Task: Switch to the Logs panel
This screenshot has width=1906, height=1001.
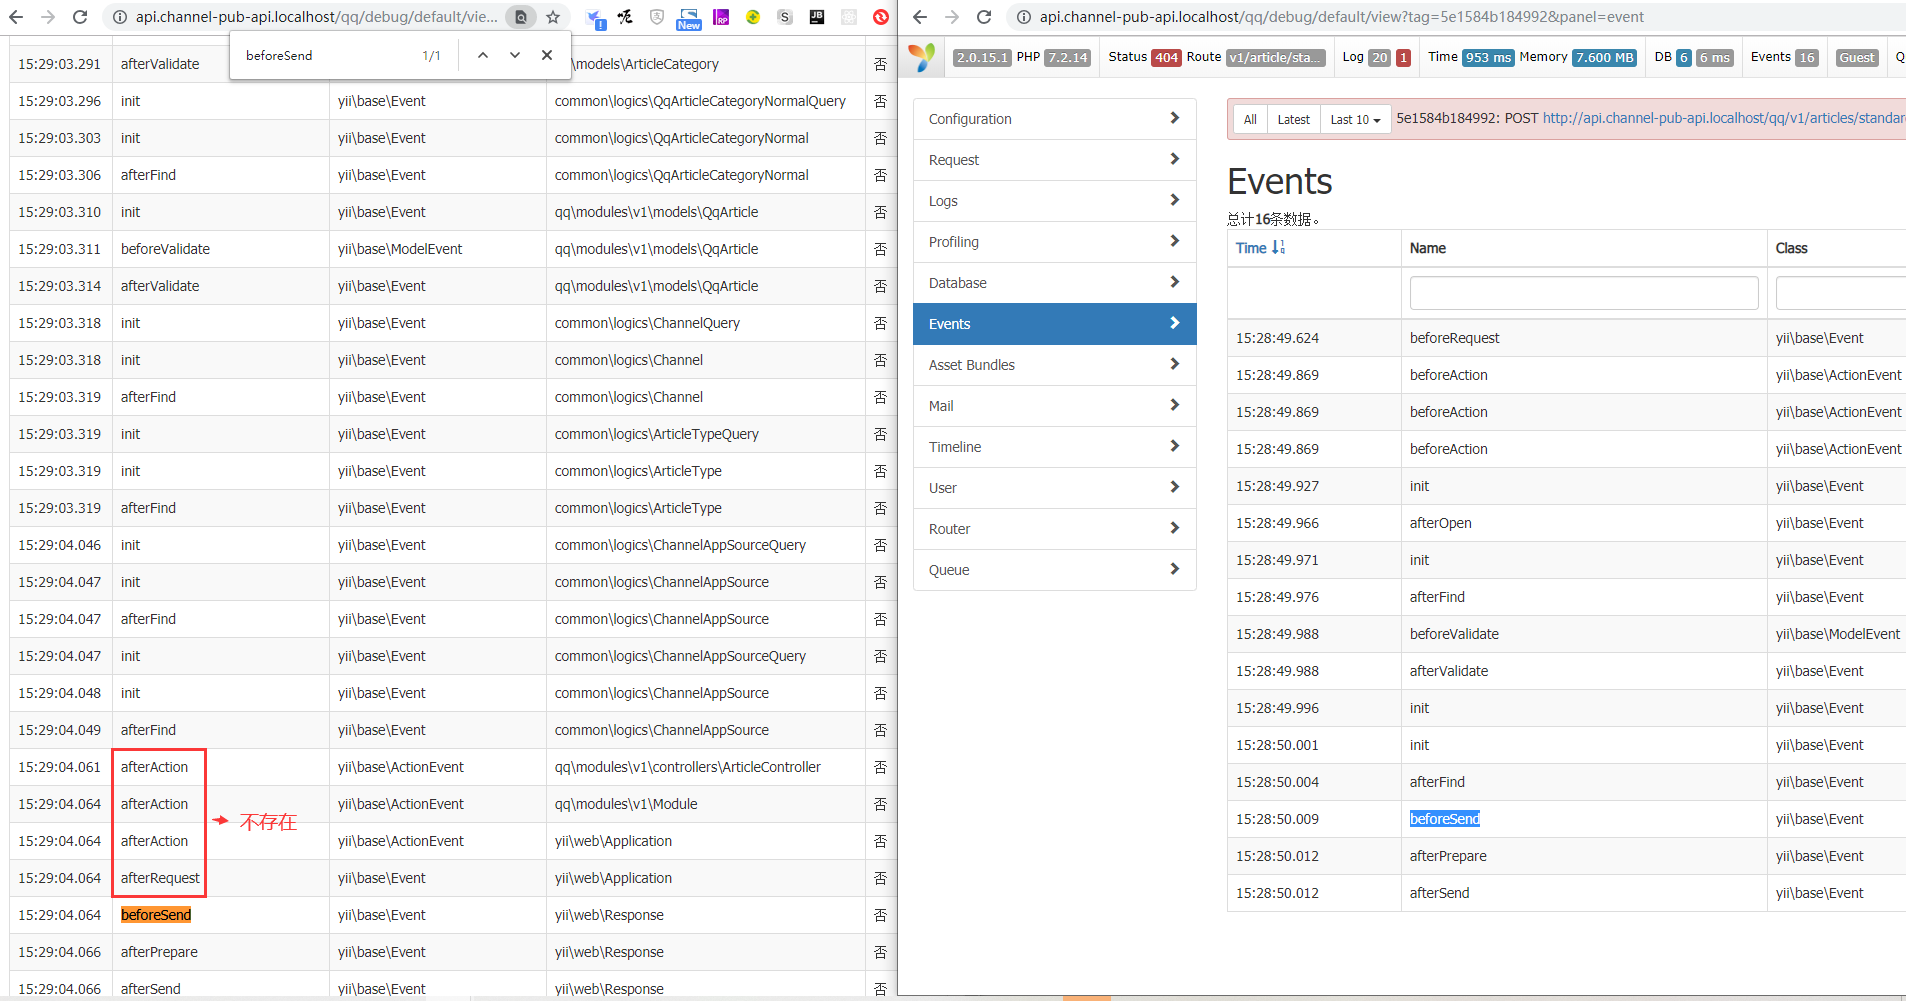Action: click(1054, 201)
